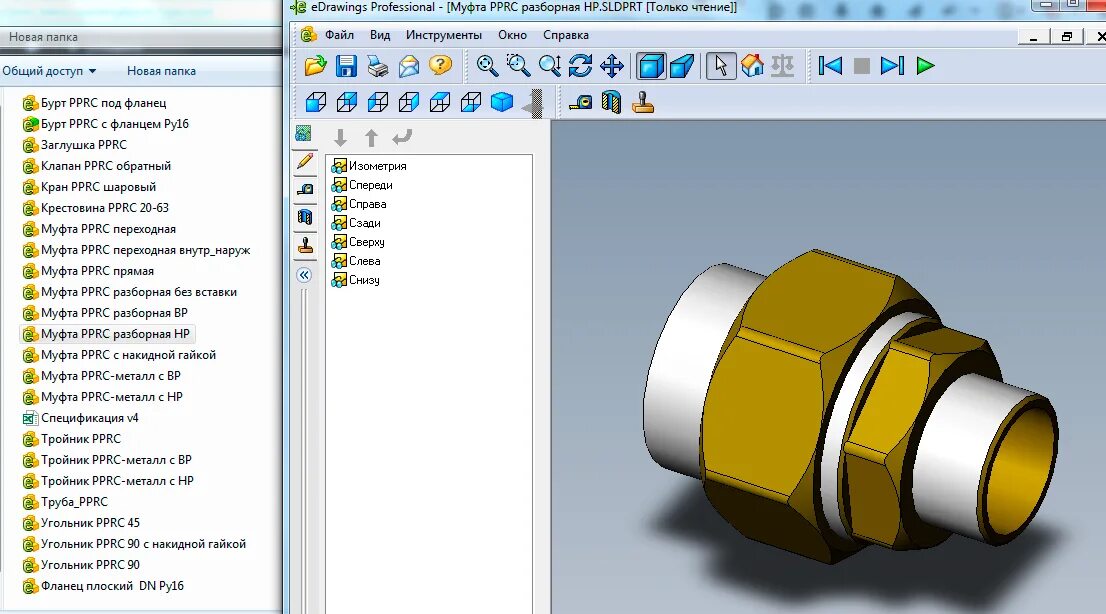Open the Справка menu

[x=566, y=35]
